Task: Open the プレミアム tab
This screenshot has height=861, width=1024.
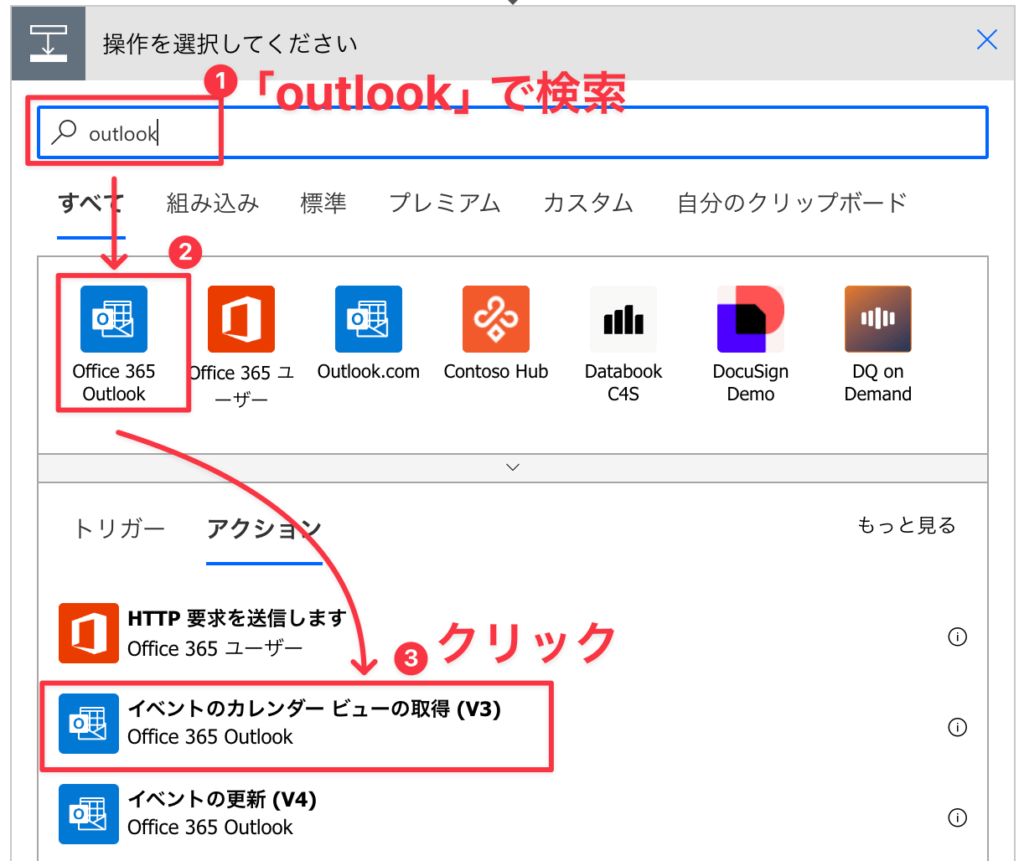Action: tap(445, 203)
